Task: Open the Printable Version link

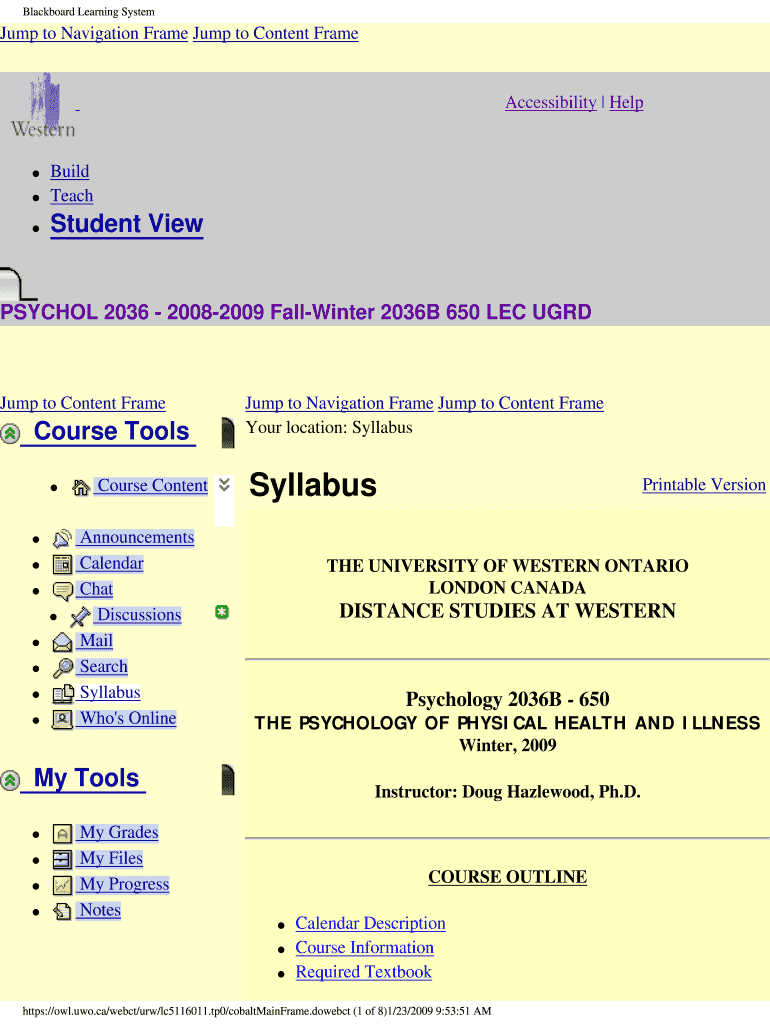Action: (x=703, y=485)
